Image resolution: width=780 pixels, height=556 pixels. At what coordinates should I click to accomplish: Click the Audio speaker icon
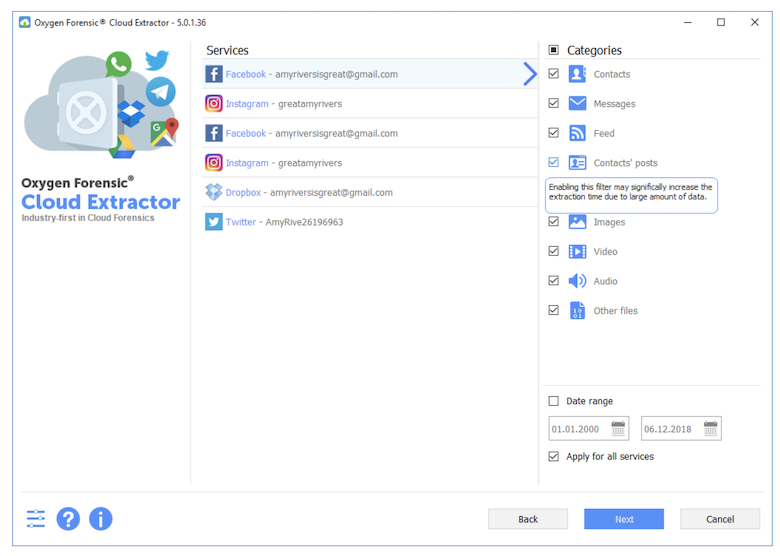(x=577, y=281)
